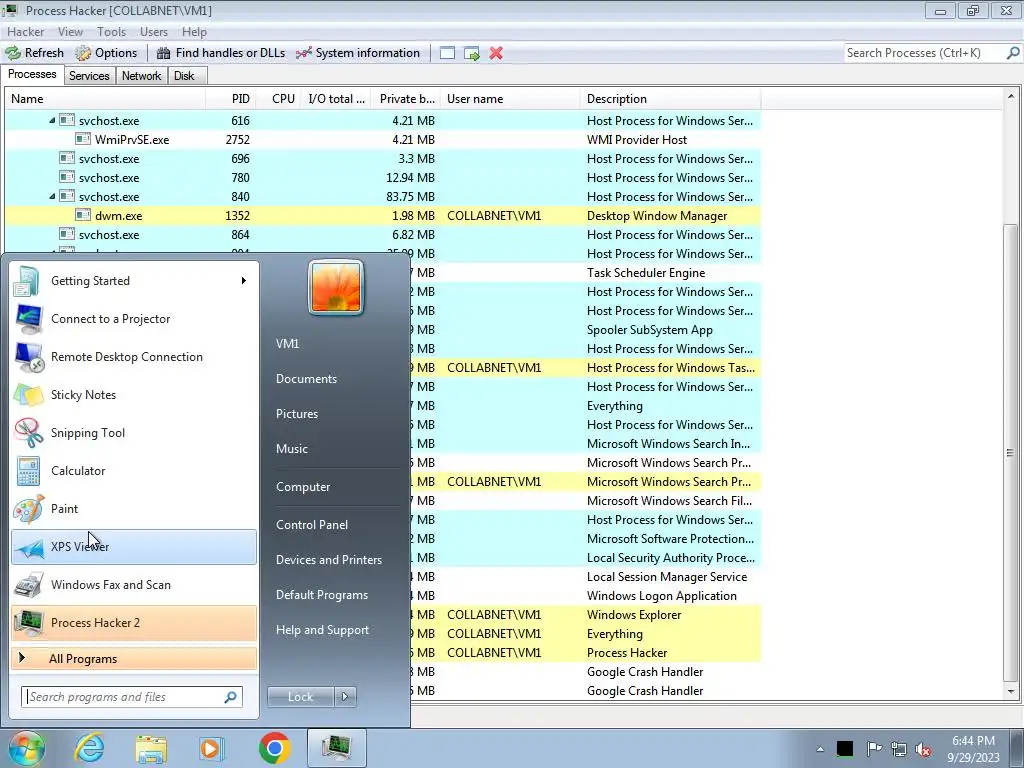Image resolution: width=1024 pixels, height=768 pixels.
Task: Launch the Snipping Tool
Action: 134,432
